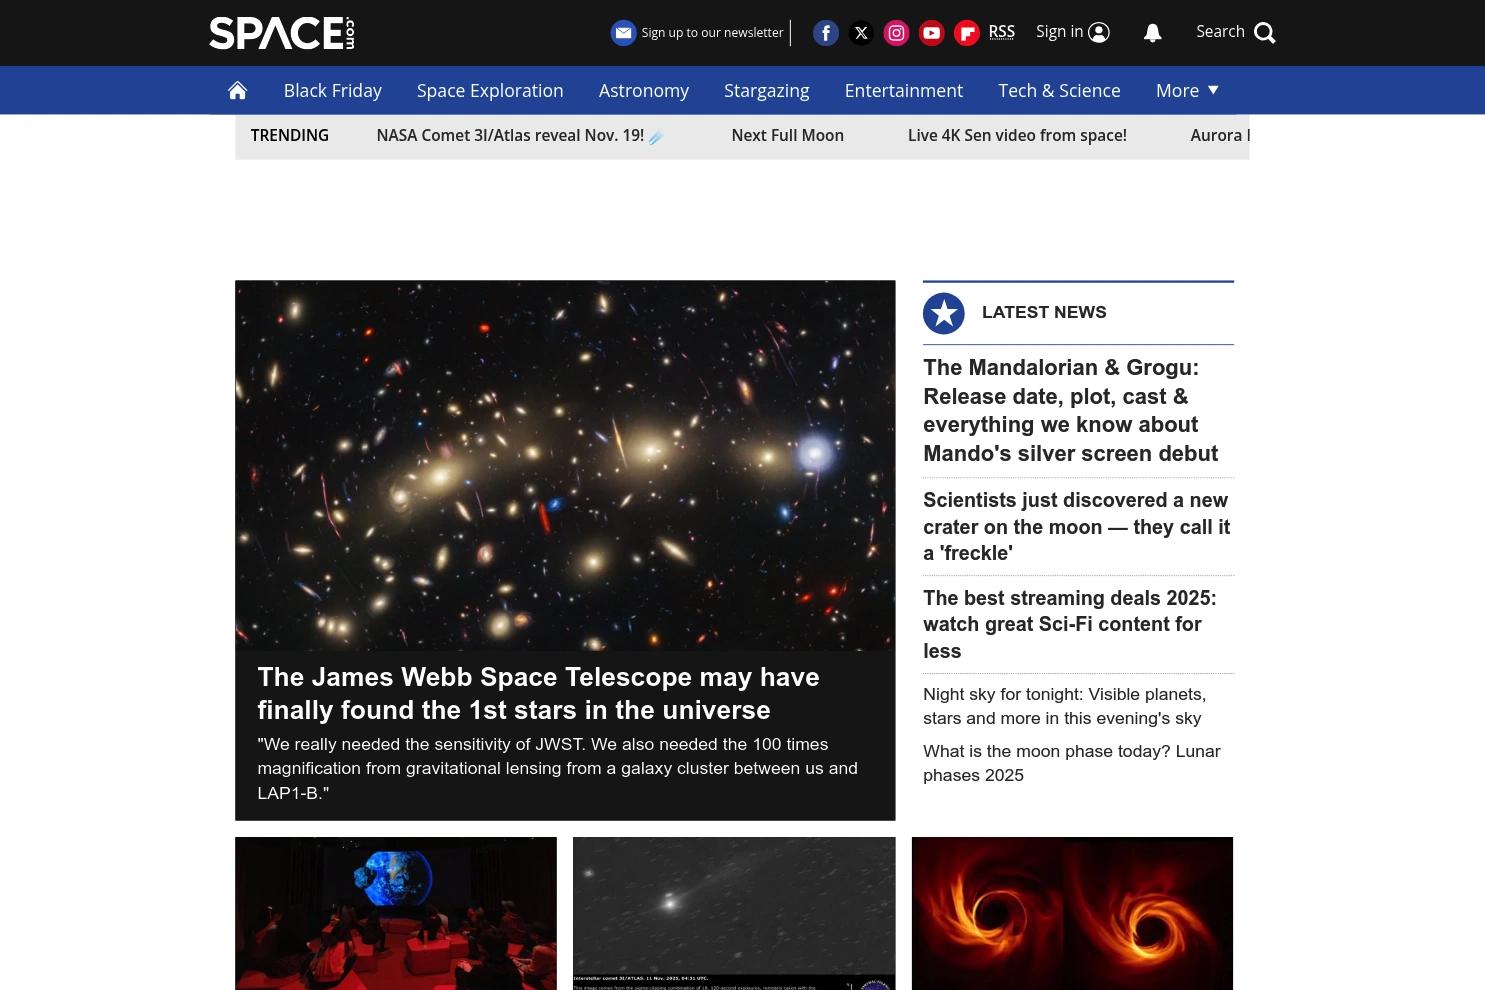Open What is the moon phase today article

point(1071,763)
